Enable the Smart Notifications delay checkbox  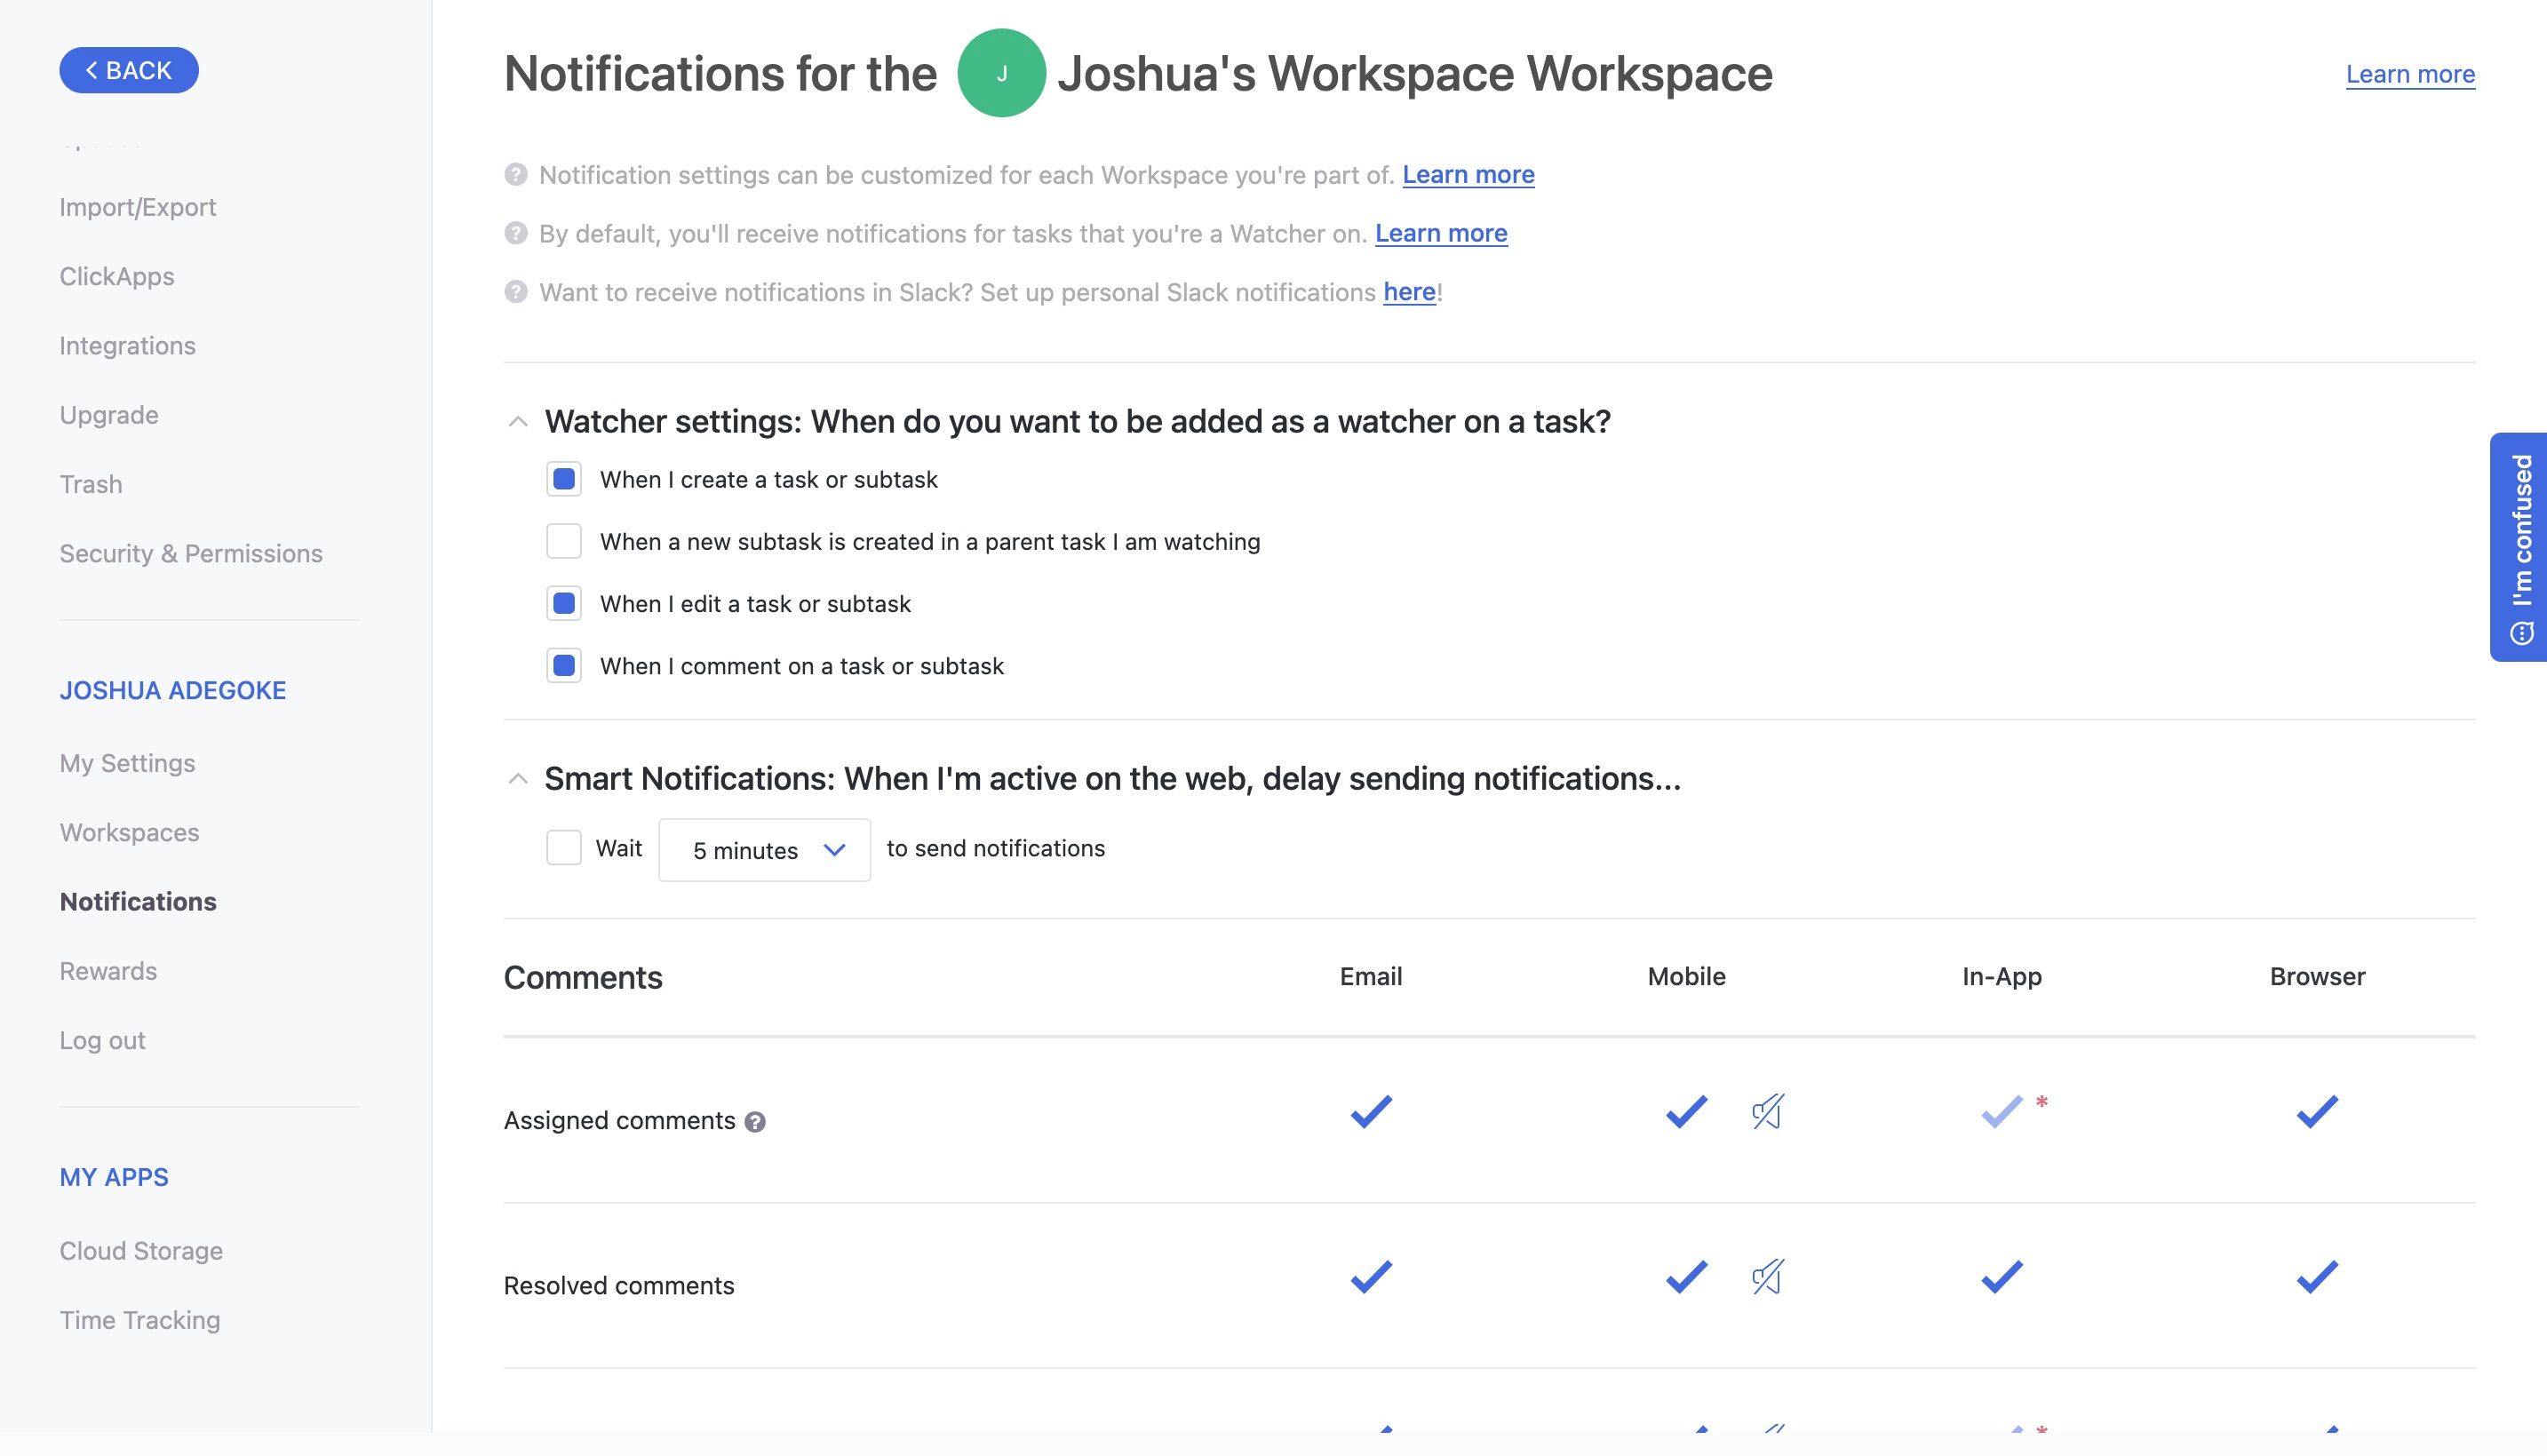tap(561, 847)
